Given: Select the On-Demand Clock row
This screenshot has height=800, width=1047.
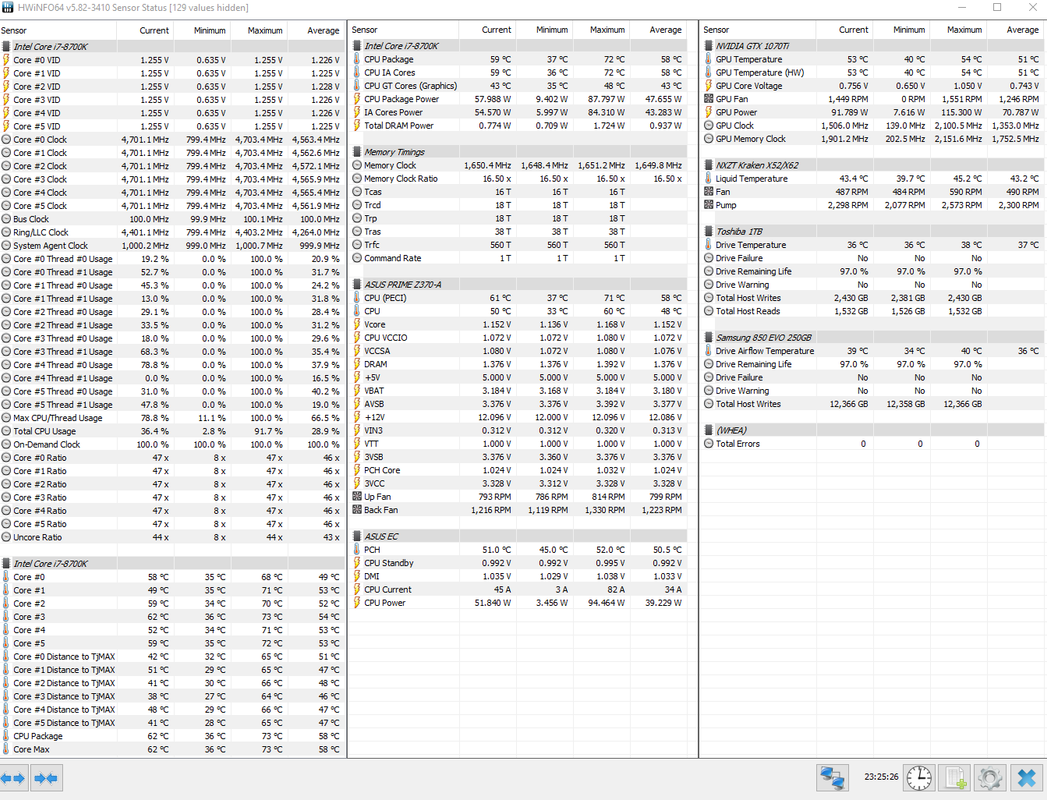Looking at the screenshot, I should (172, 445).
